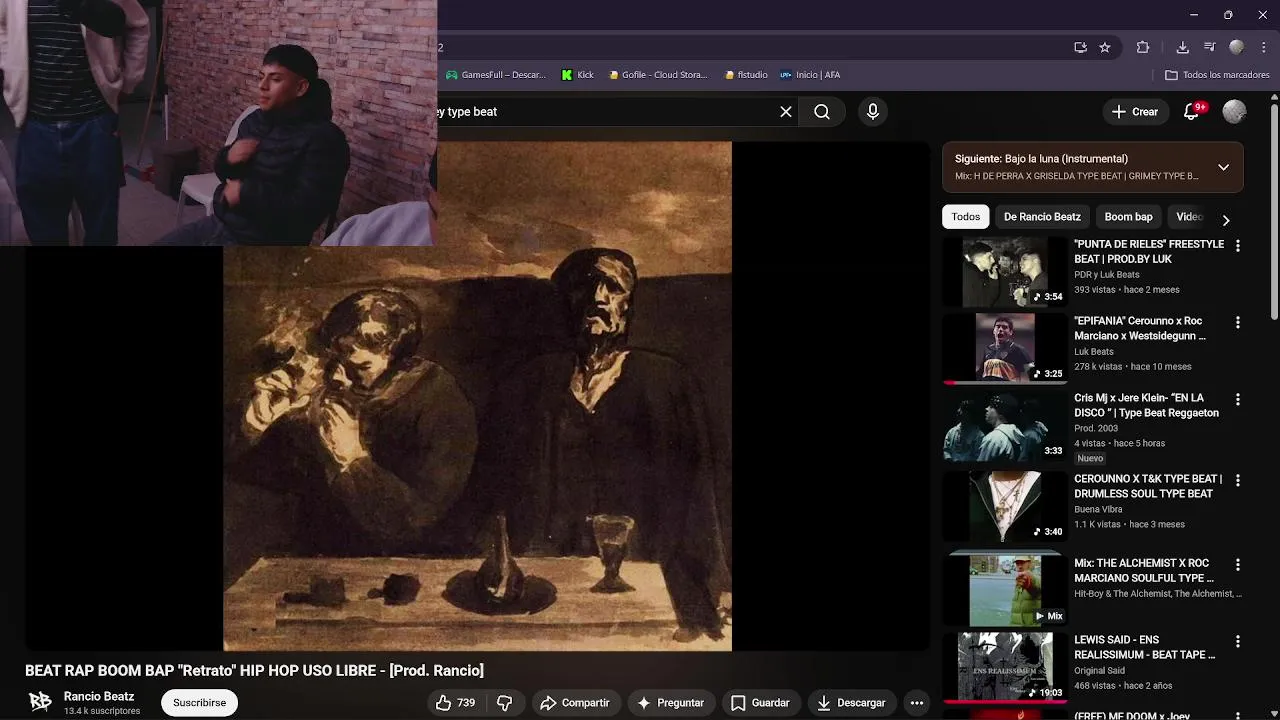The width and height of the screenshot is (1280, 720).
Task: Click the Descargar download button
Action: tap(851, 703)
